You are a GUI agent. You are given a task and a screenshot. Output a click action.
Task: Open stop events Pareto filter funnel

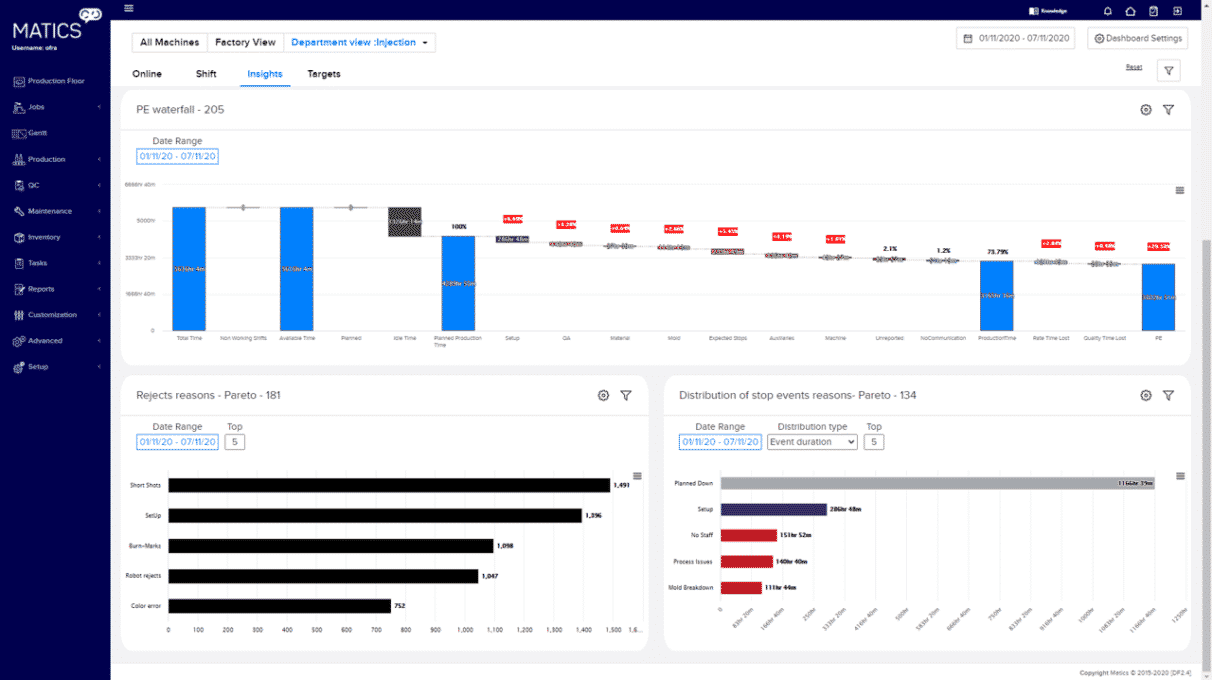pos(1168,395)
